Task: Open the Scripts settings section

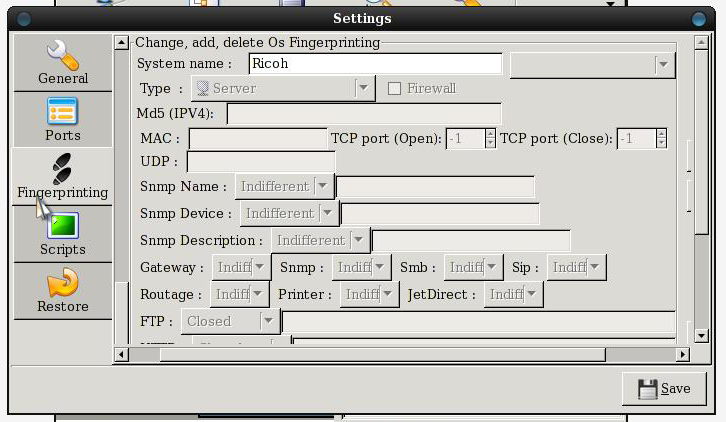Action: [63, 234]
